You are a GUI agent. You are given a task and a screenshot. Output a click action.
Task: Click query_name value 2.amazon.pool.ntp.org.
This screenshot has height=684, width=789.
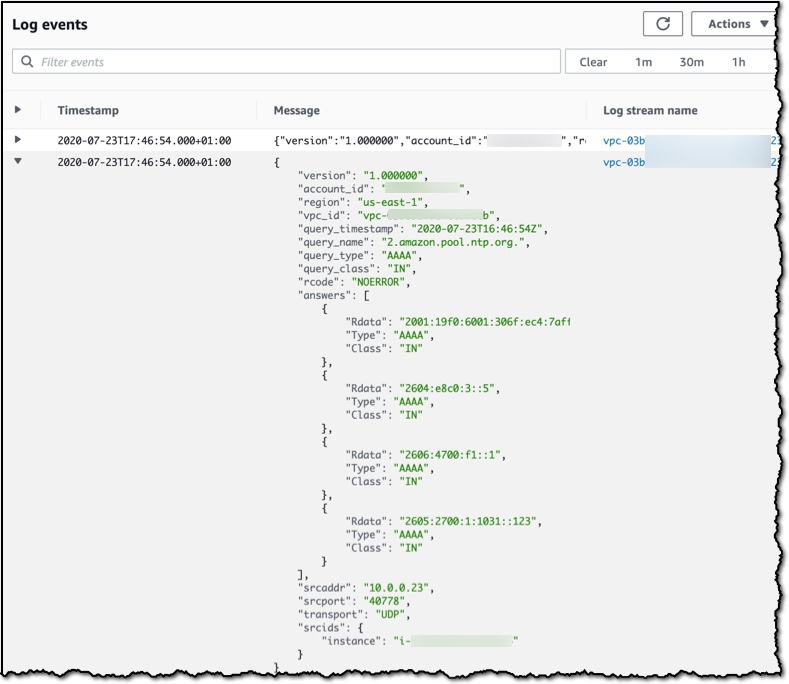point(455,242)
